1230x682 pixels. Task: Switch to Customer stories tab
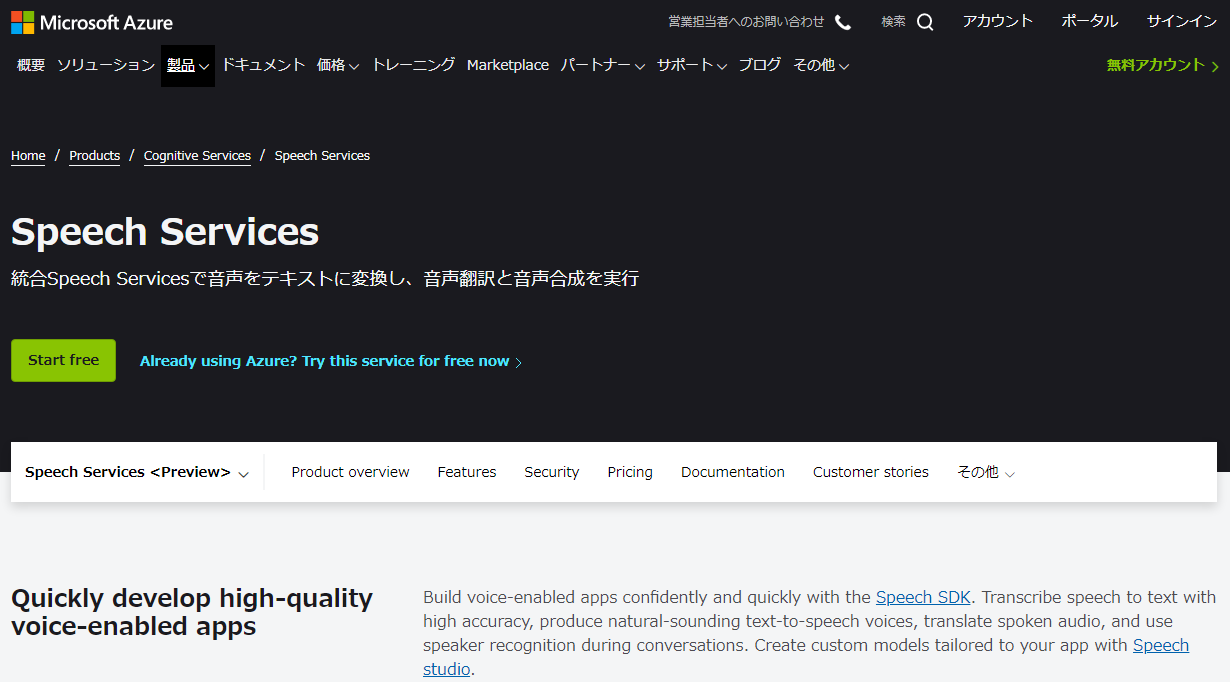871,472
